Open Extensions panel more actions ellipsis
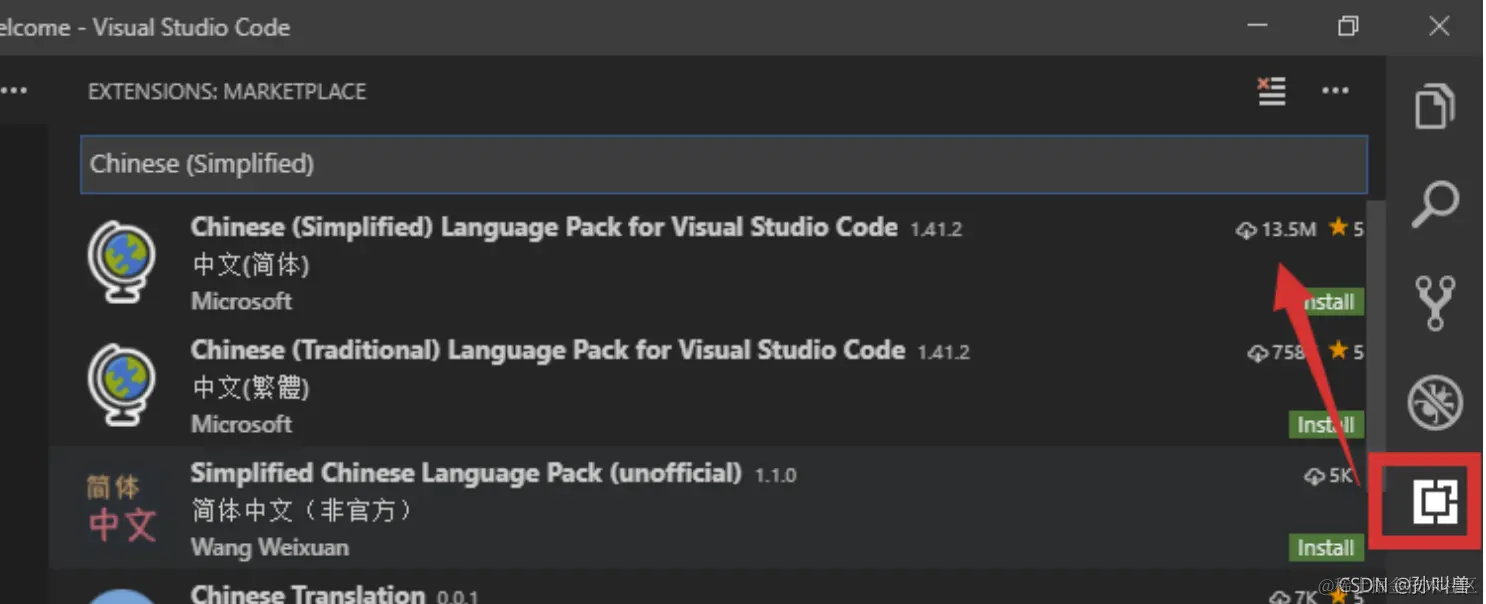The image size is (1486, 604). pyautogui.click(x=1335, y=91)
